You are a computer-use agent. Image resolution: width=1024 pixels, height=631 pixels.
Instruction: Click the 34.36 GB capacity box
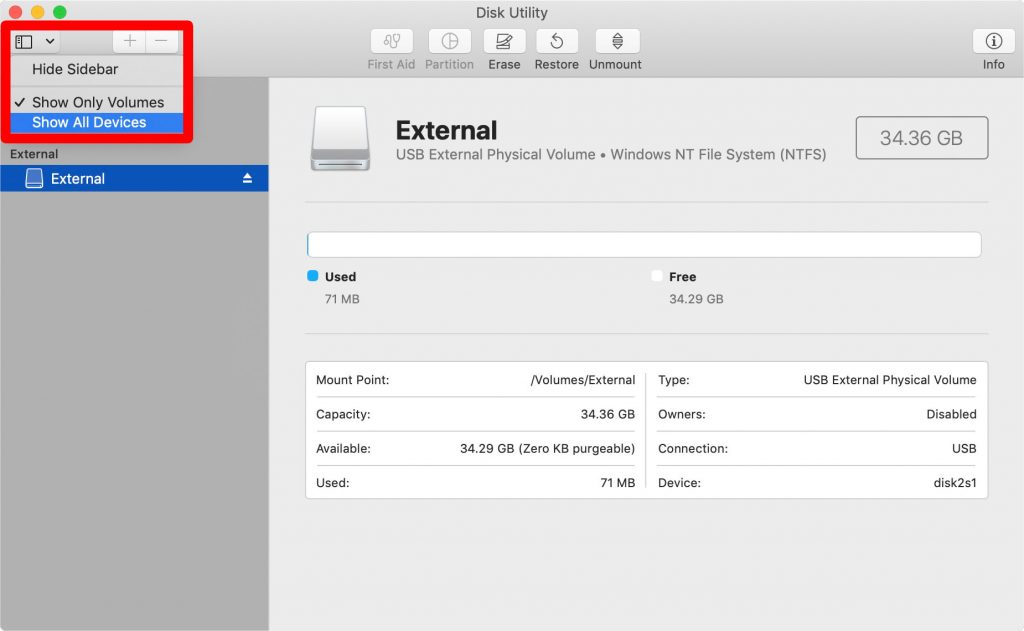(921, 138)
